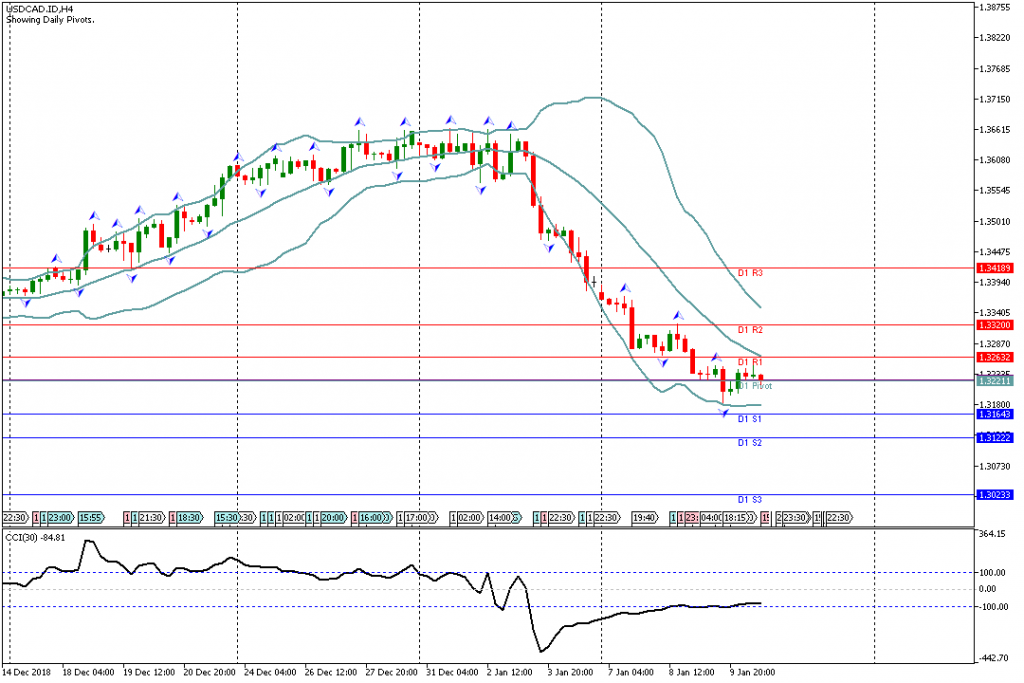This screenshot has width=1024, height=683.
Task: Open the 21:30 calendar event marker
Action: tap(151, 518)
